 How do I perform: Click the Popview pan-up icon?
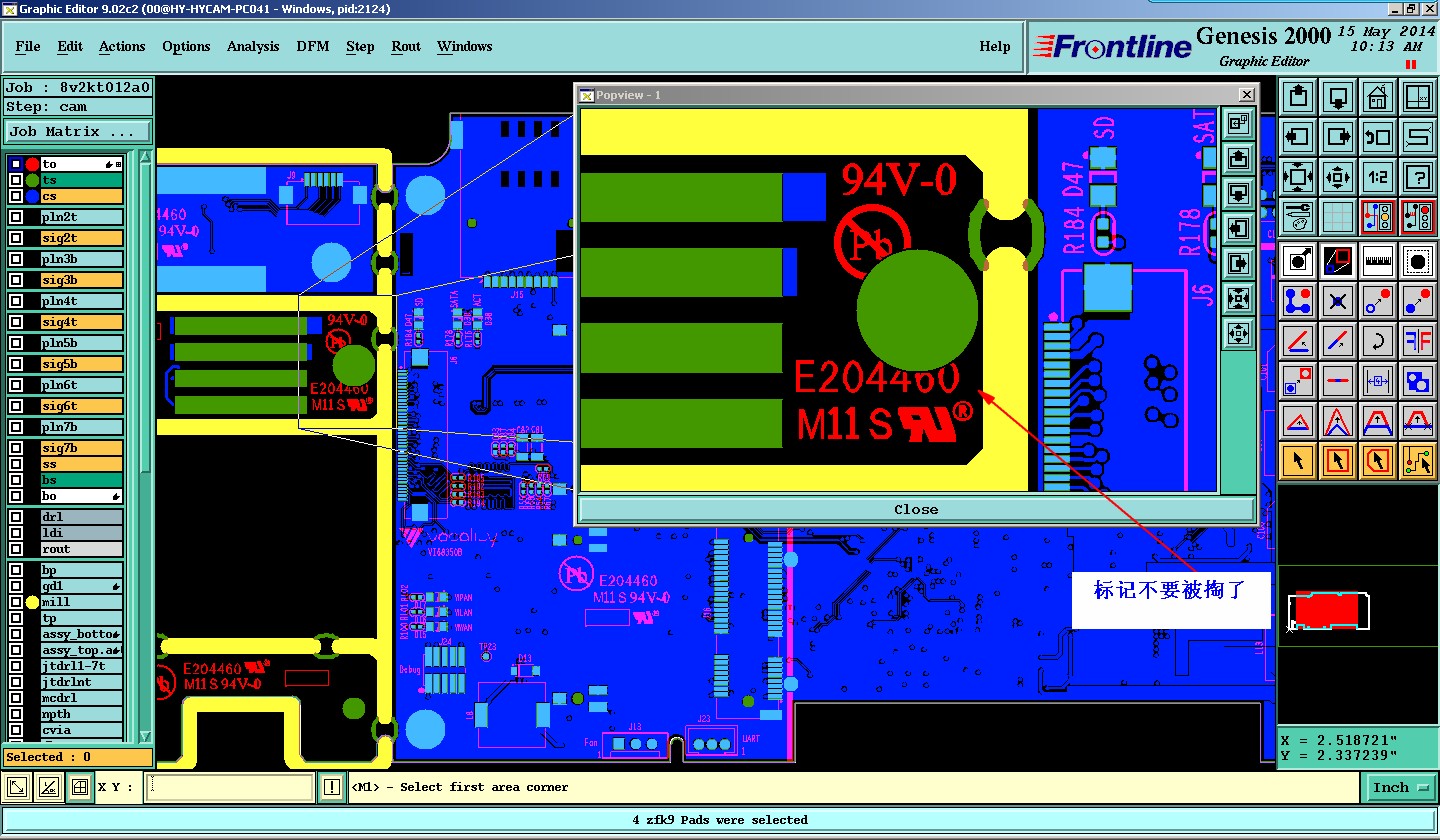[x=1239, y=157]
